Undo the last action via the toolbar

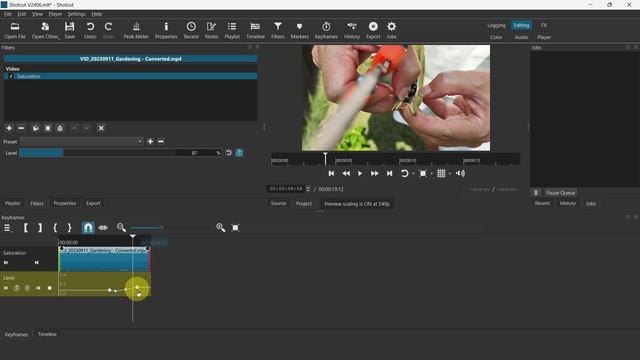click(90, 31)
